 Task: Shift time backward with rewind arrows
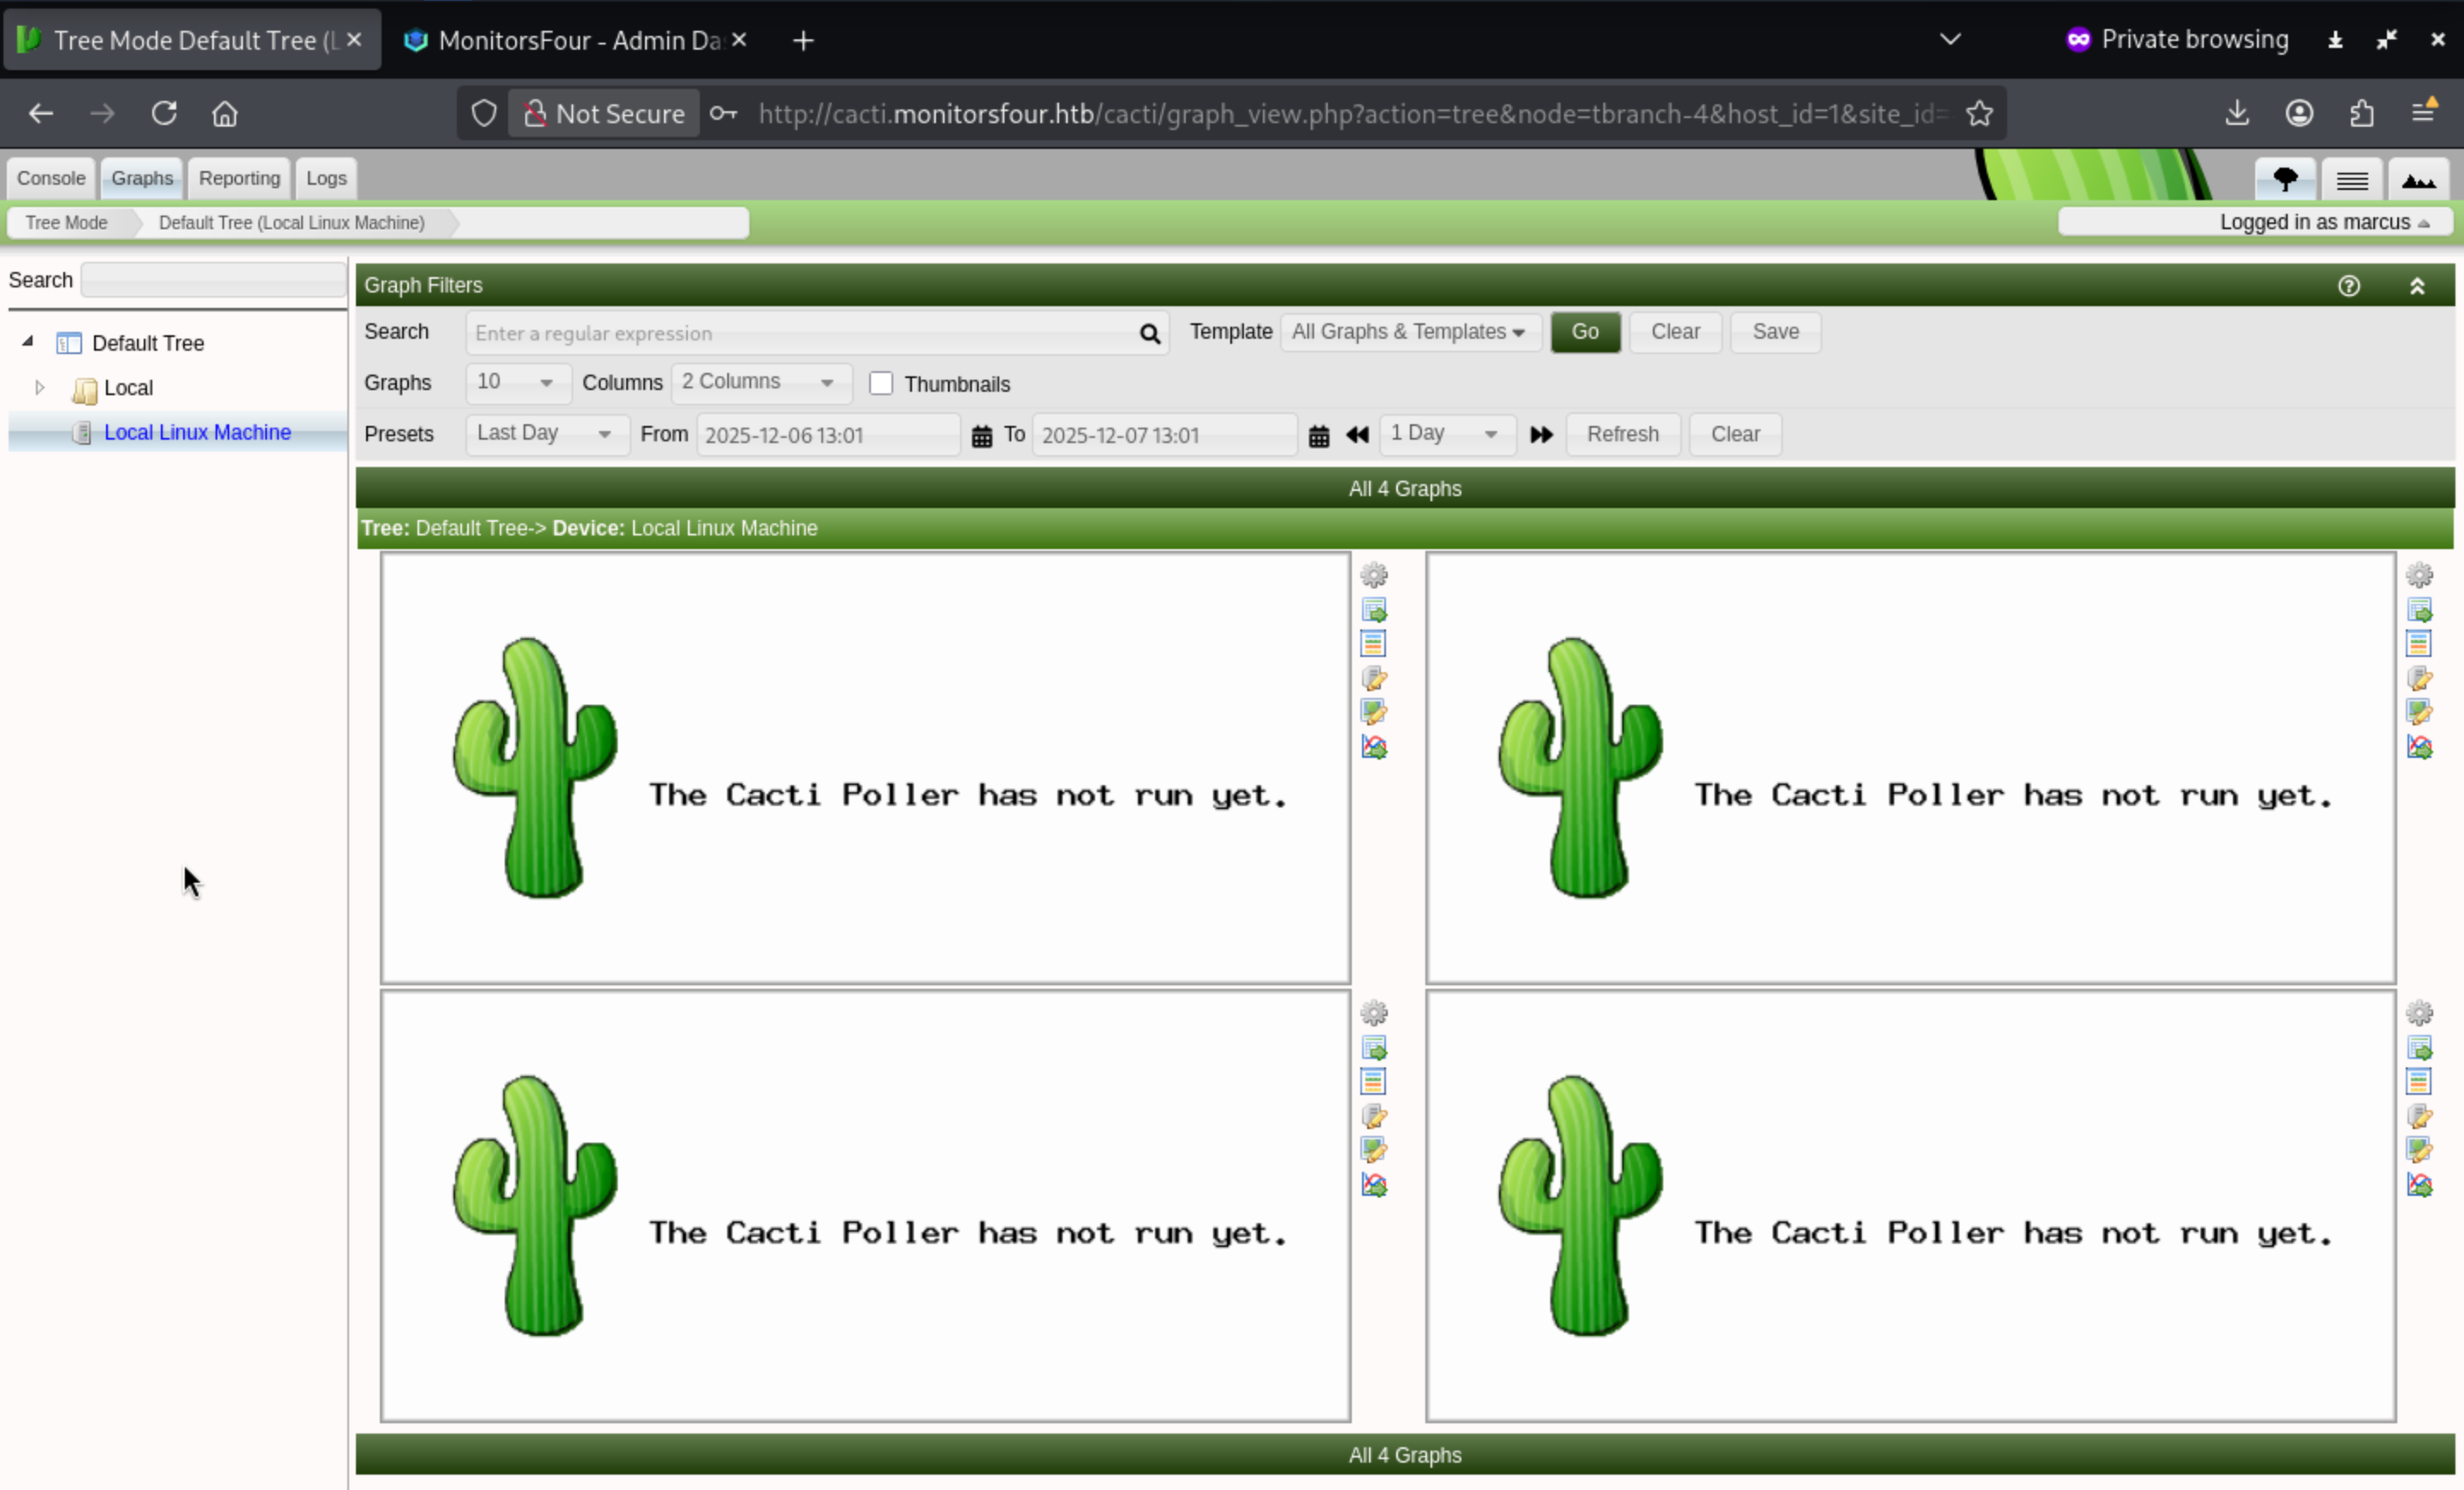point(1357,435)
